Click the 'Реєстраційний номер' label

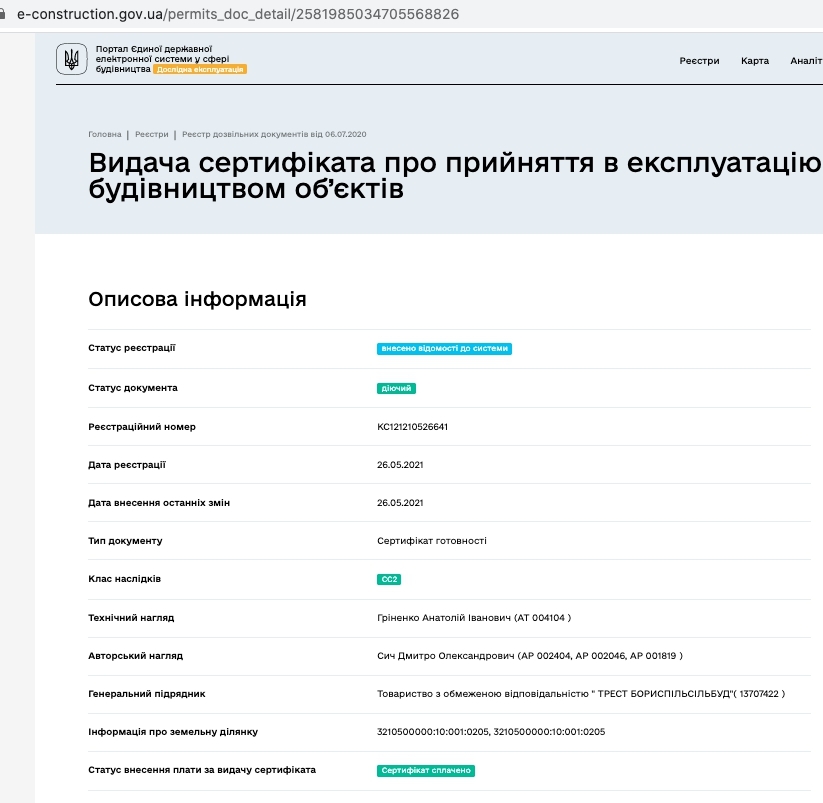point(142,427)
